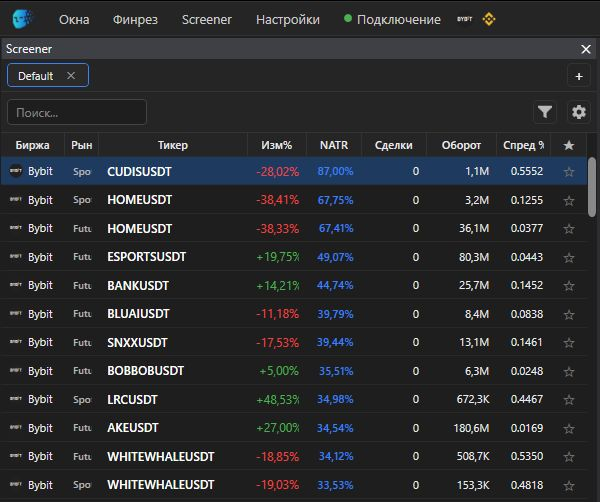Viewport: 600px width, 502px height.
Task: Toggle favorite star for CUDISUSDT
Action: point(569,171)
